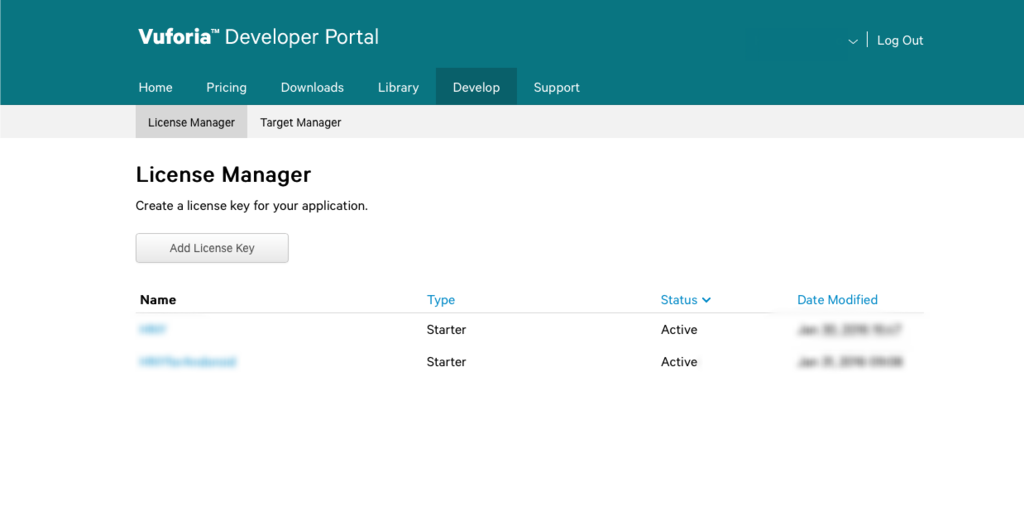Navigate to the Downloads section
The image size is (1024, 510).
[x=312, y=87]
